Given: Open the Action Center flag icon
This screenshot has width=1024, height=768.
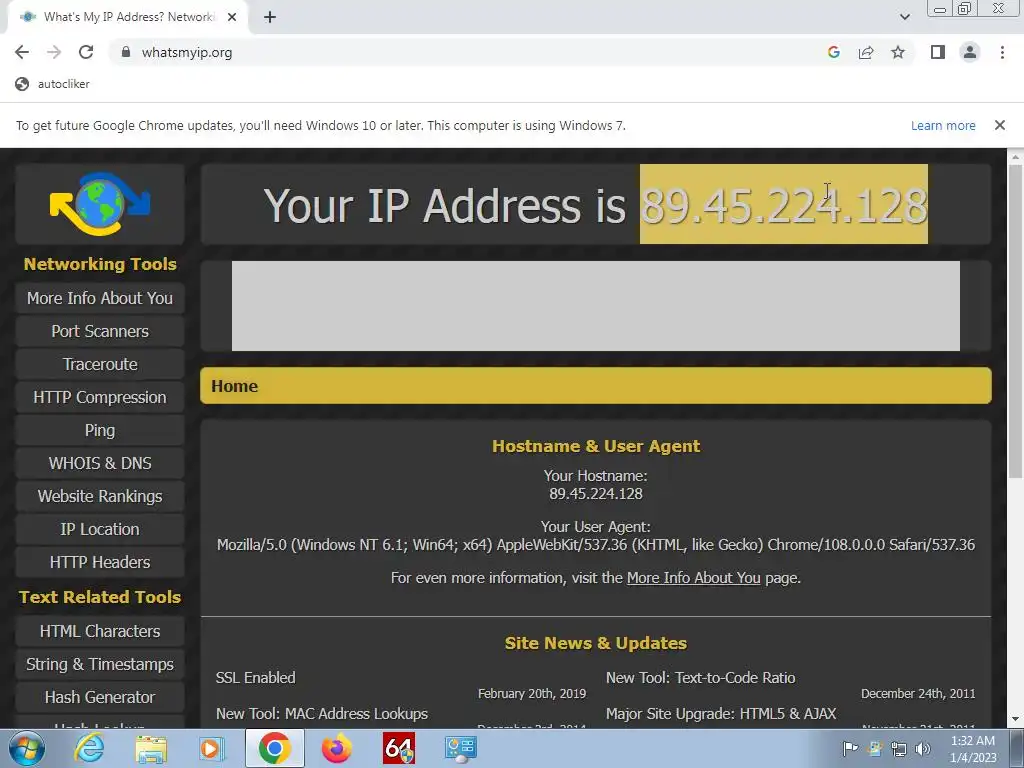Looking at the screenshot, I should (850, 748).
